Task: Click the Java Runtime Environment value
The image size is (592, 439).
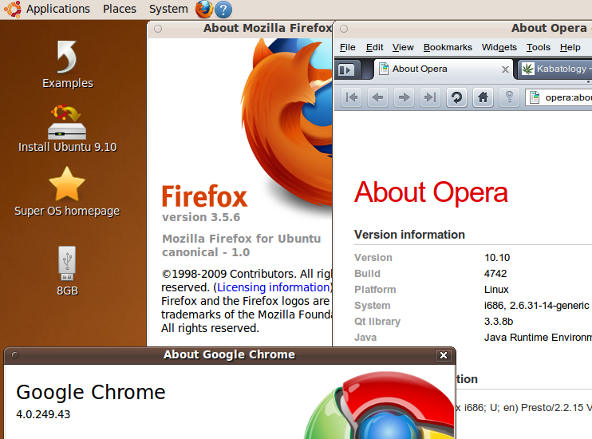Action: pos(538,337)
